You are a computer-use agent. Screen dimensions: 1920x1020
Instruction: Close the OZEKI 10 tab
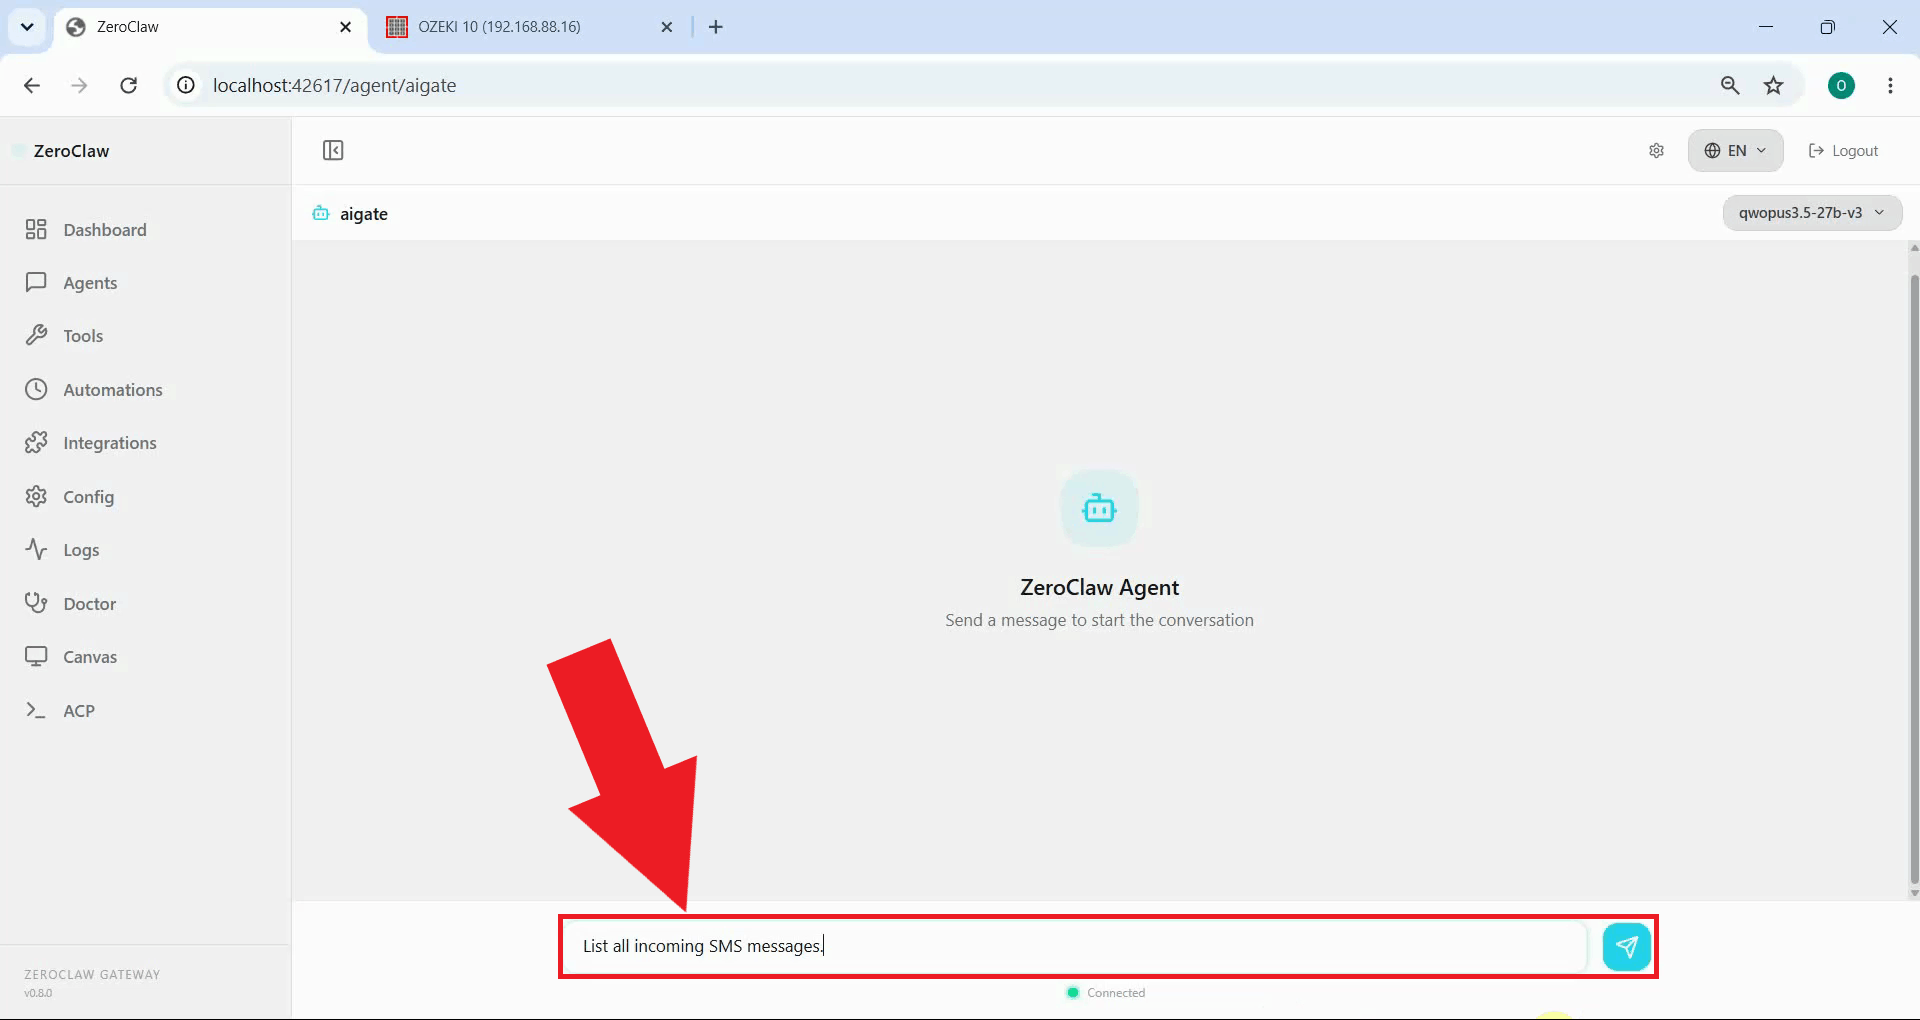(667, 27)
